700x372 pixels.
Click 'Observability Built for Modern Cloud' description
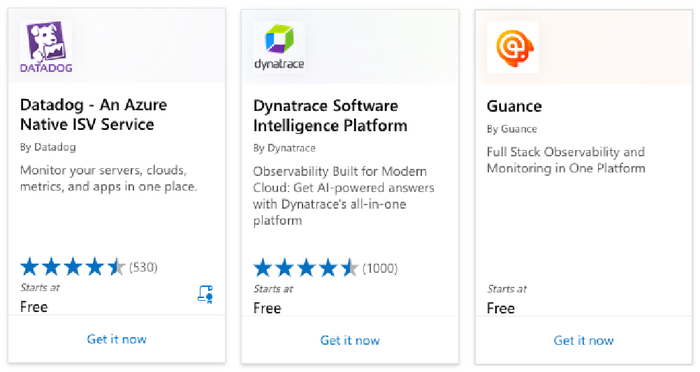tap(343, 196)
